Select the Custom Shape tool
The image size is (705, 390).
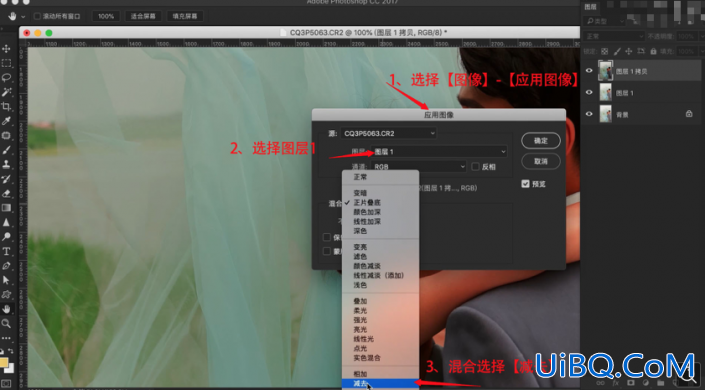[6, 295]
